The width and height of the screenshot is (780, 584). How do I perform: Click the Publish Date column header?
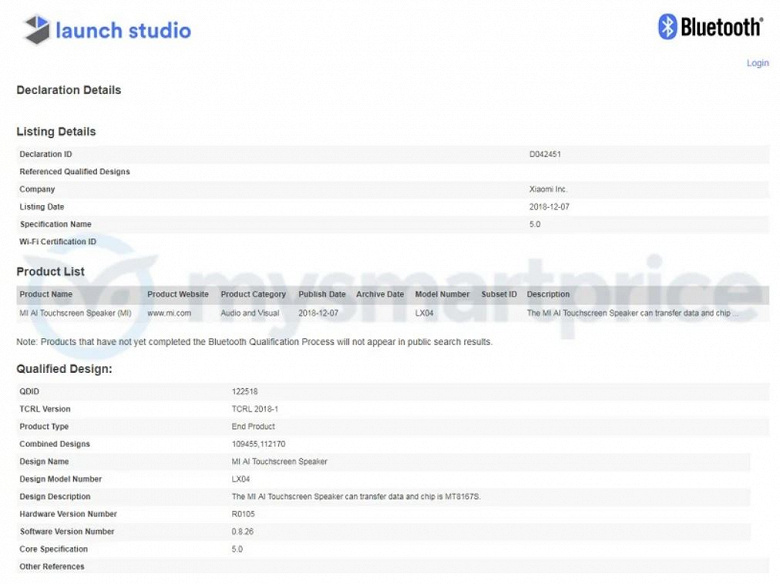pos(322,294)
